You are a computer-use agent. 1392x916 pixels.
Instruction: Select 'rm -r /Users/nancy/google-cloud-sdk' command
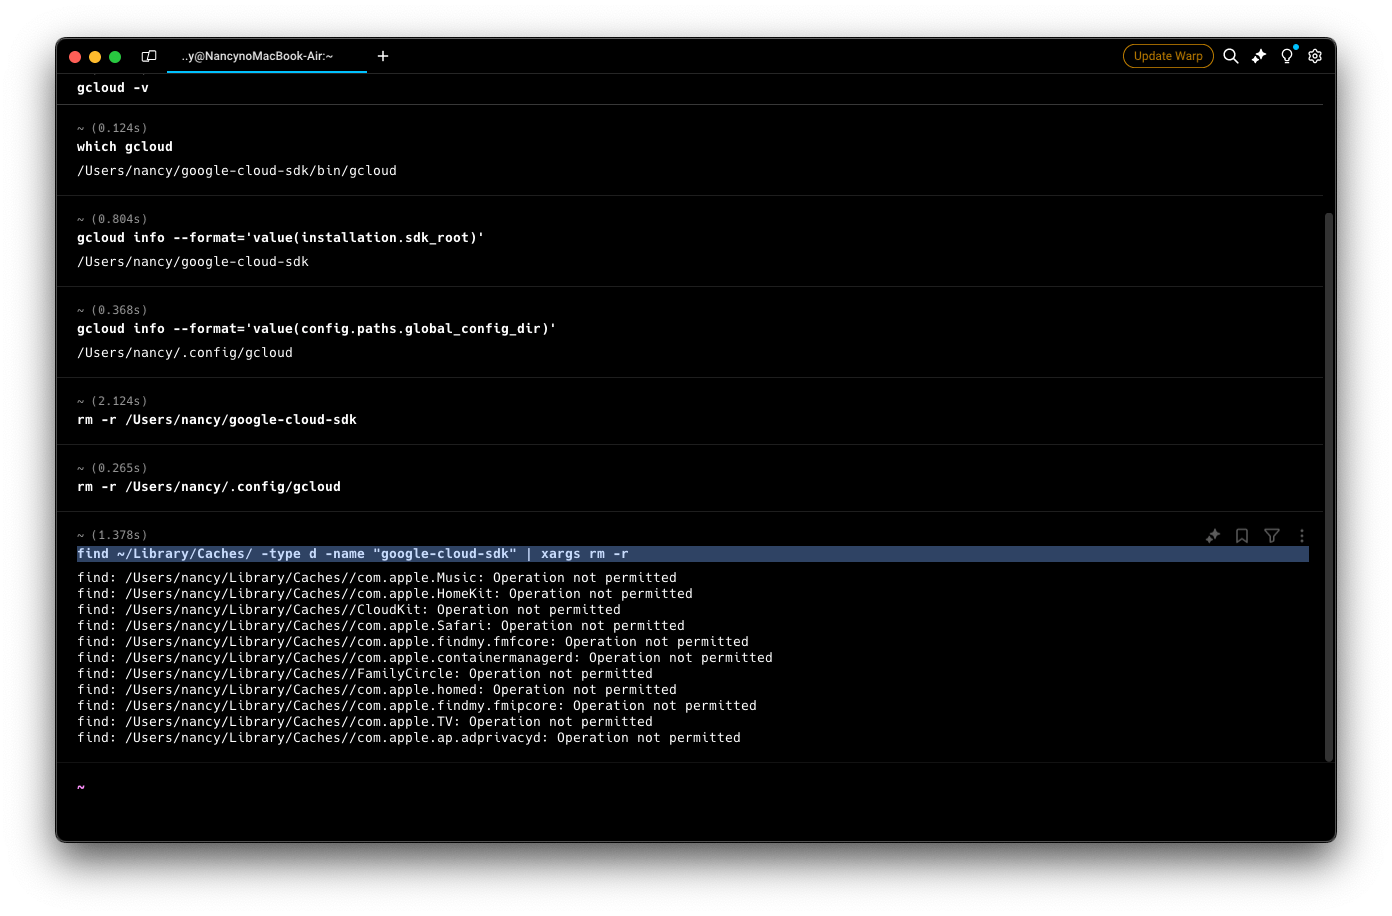[217, 420]
